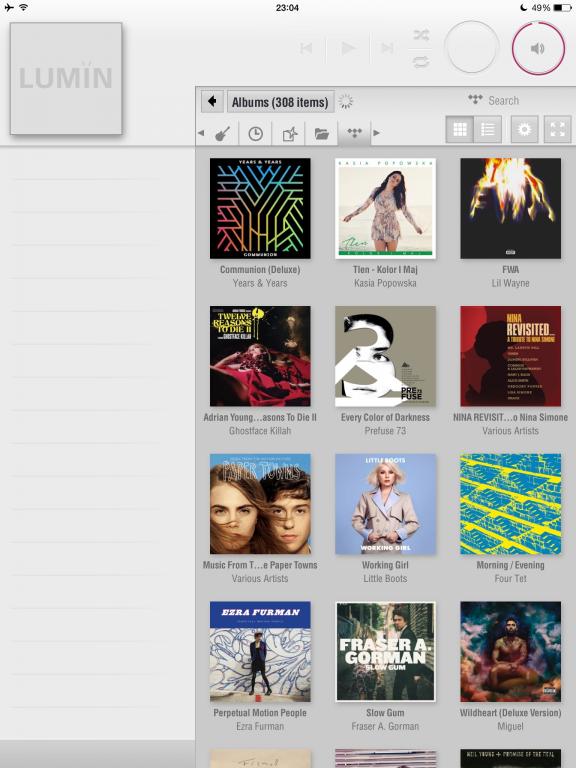Tap the 23:04 clock in status bar
576x768 pixels.
288,7
